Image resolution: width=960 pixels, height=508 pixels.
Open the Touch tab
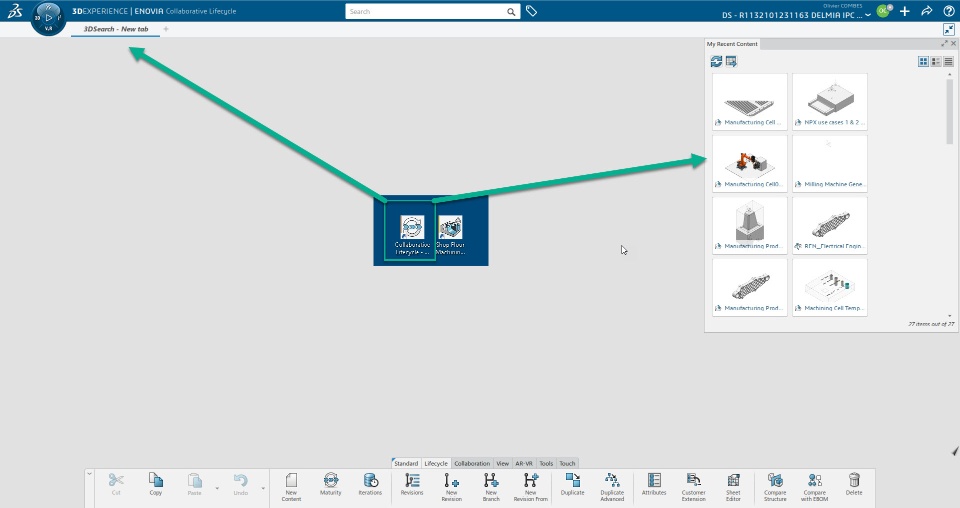click(568, 463)
